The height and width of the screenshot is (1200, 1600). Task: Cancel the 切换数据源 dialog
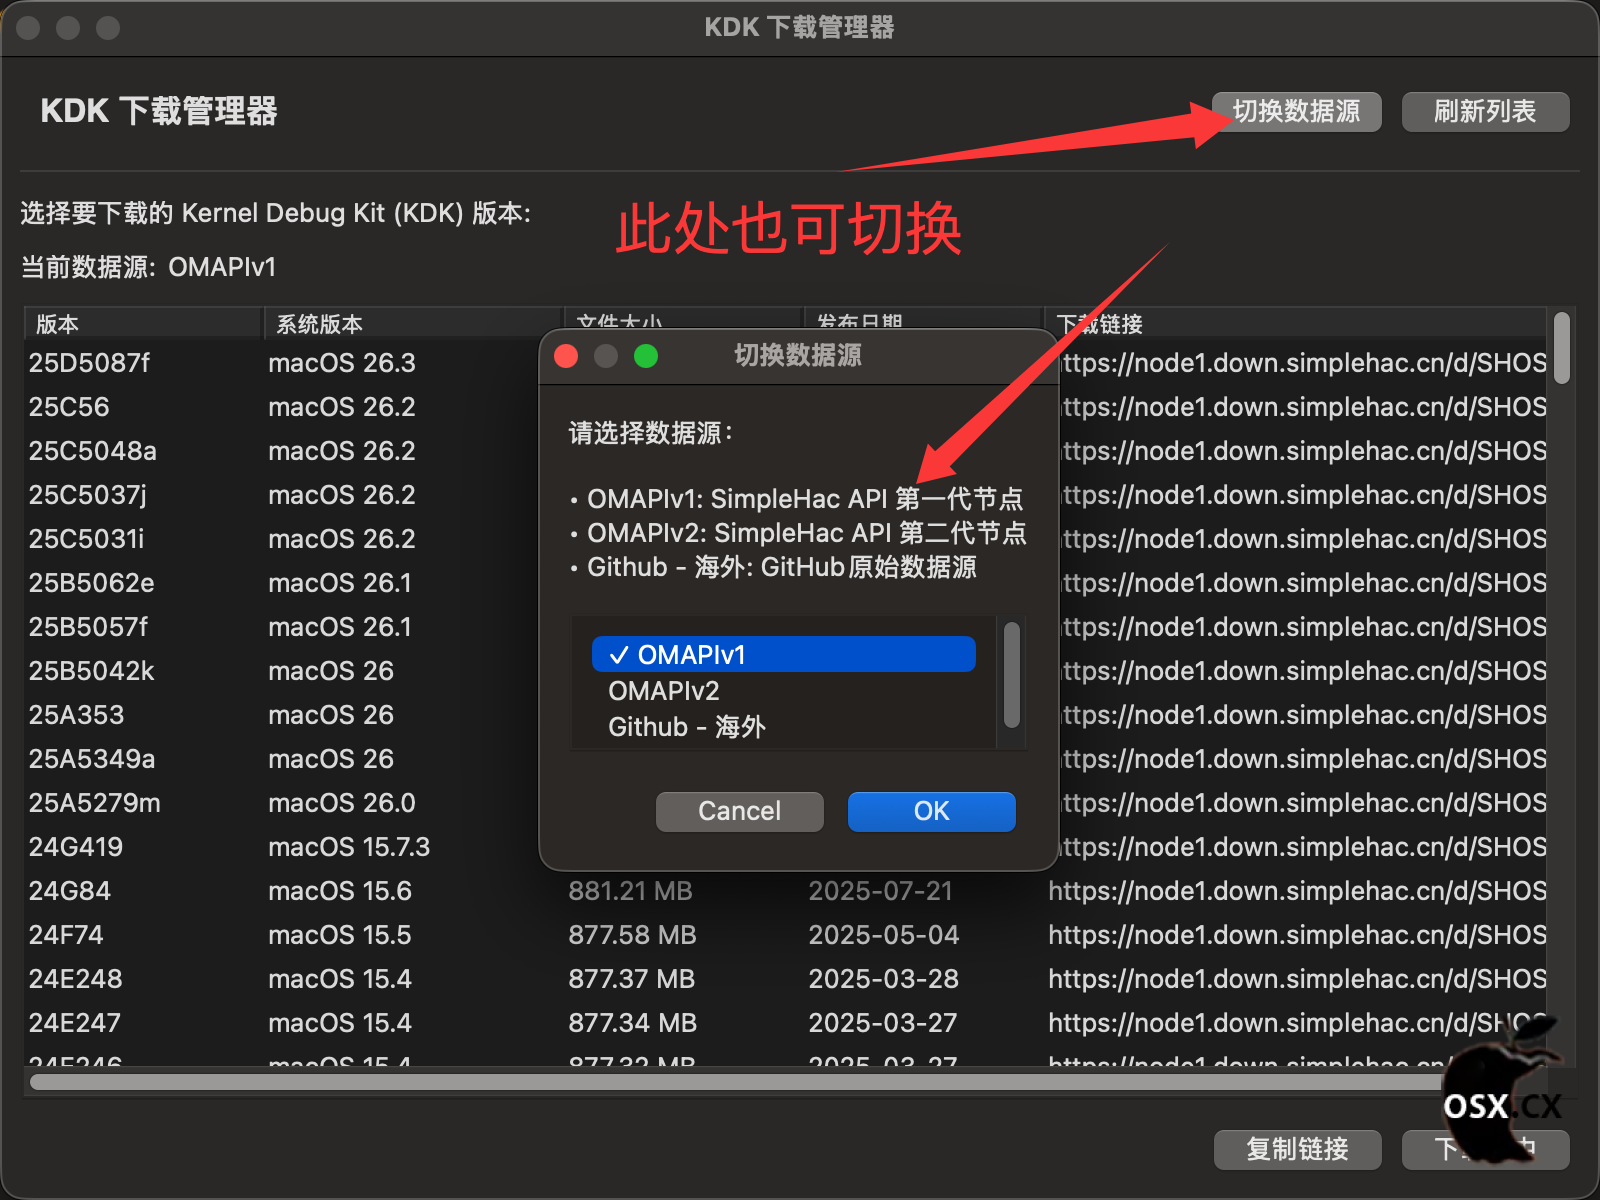pos(738,811)
